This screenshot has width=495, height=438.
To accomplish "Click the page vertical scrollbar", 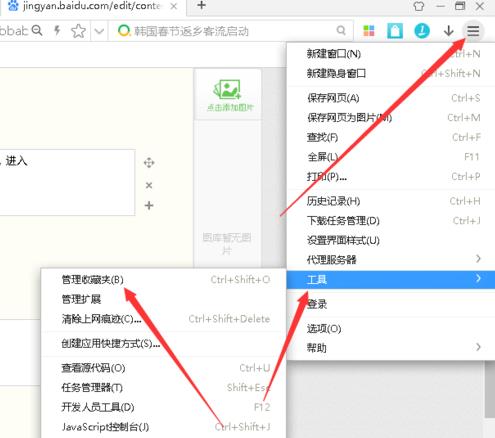I will pyautogui.click(x=489, y=389).
